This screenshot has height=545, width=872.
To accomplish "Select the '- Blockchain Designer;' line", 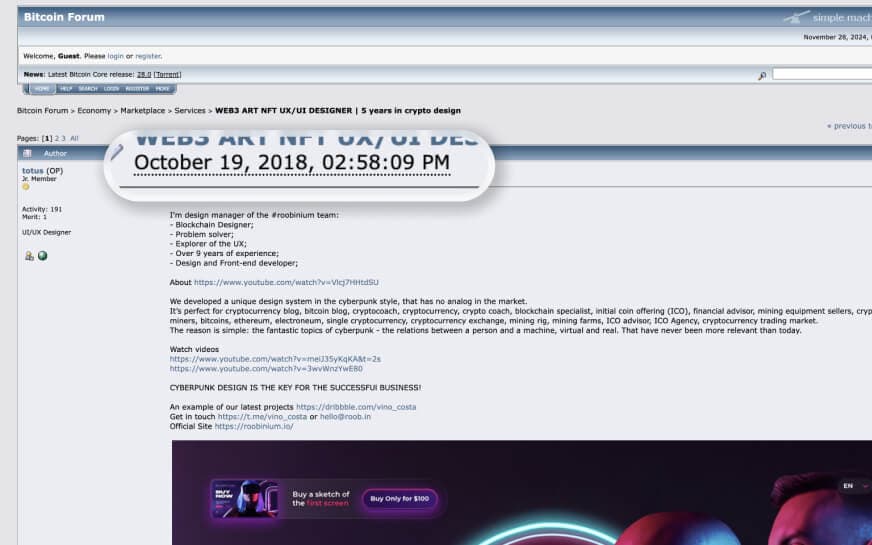I will pyautogui.click(x=211, y=225).
